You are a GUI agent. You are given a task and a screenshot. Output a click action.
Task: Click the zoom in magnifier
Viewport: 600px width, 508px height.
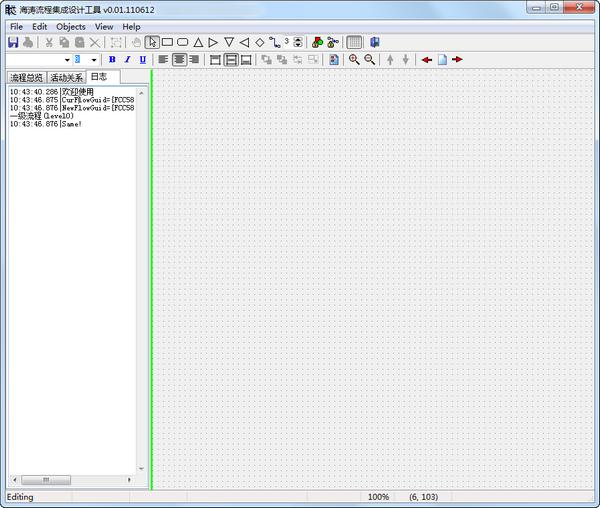pos(354,60)
